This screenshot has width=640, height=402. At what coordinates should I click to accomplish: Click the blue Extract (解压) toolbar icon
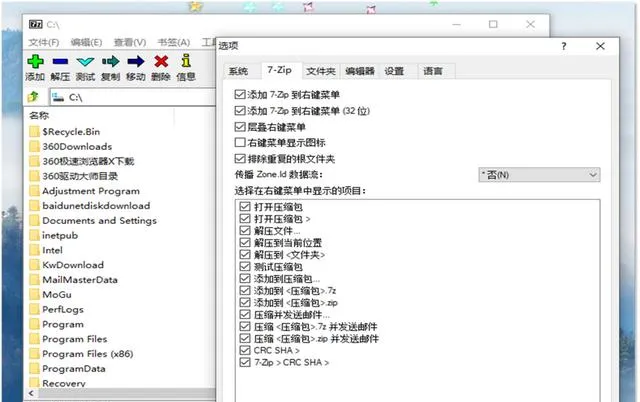click(60, 62)
